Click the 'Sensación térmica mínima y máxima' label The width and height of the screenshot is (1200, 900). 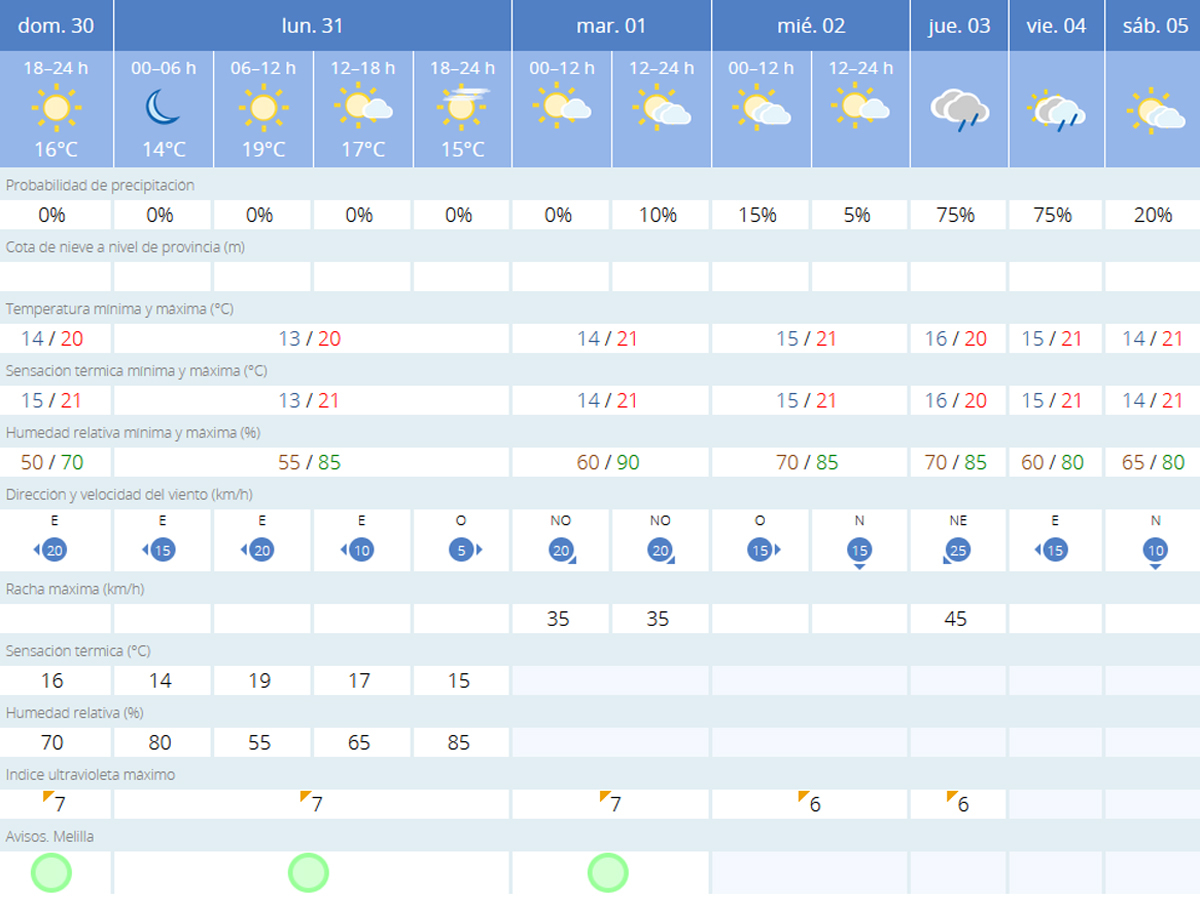137,371
